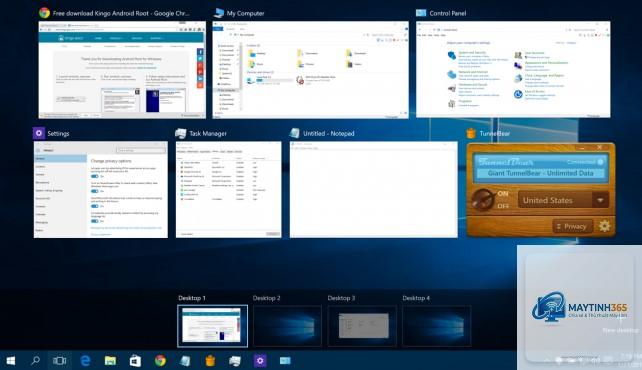Open TunnelBear settings gear icon

point(604,226)
